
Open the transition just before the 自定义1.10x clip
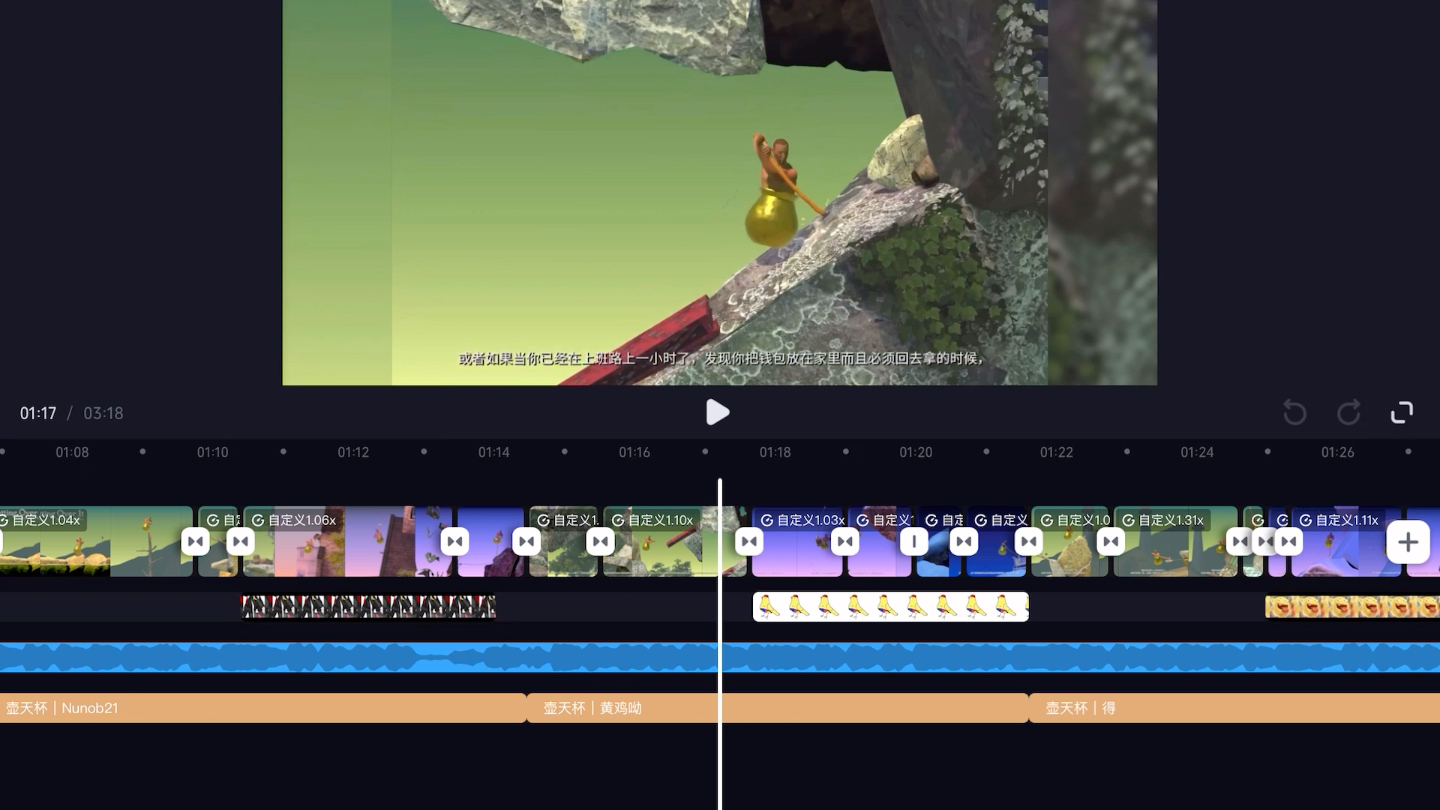point(600,542)
